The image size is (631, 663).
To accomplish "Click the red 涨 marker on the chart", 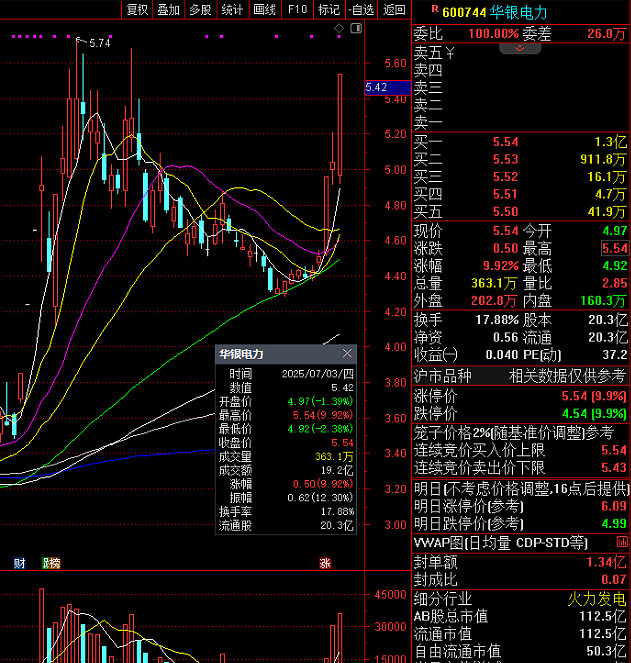I will point(325,563).
